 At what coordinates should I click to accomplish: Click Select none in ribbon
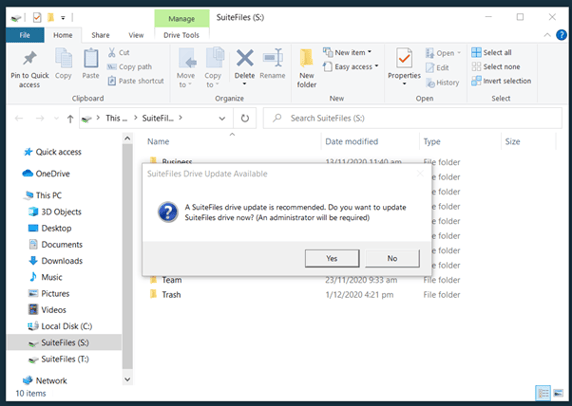coord(496,67)
